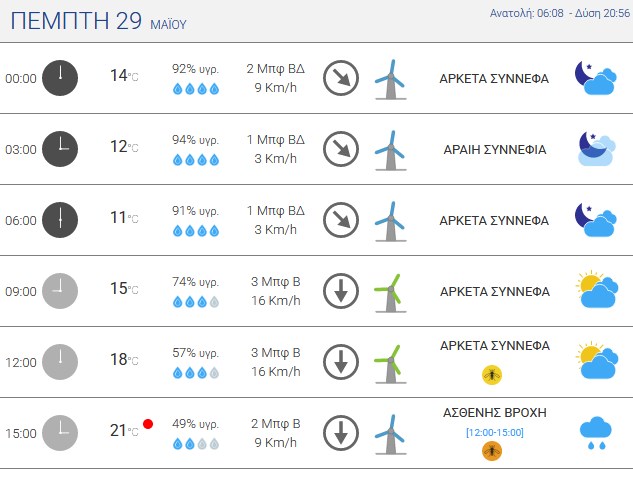The width and height of the screenshot is (633, 479).
Task: Click the rain cloud icon at 15:00
Action: point(596,434)
